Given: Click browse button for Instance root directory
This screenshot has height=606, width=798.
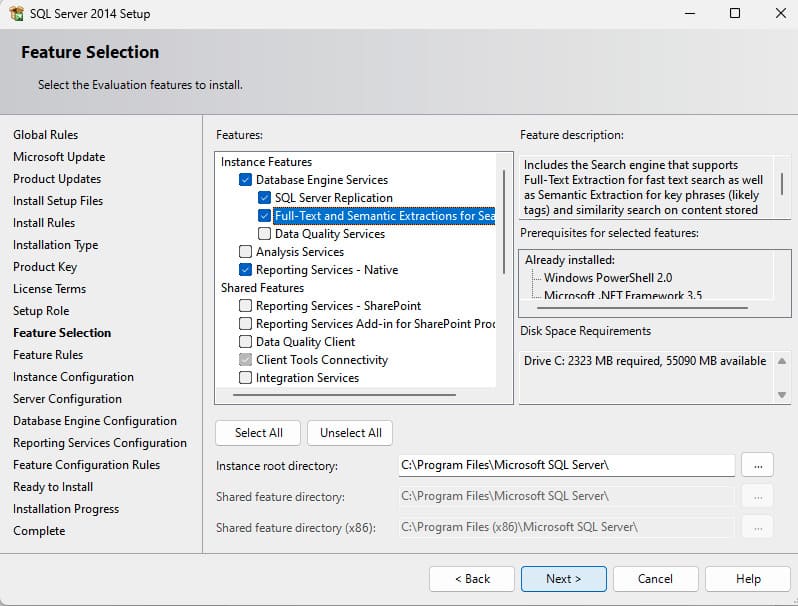Looking at the screenshot, I should [x=758, y=465].
